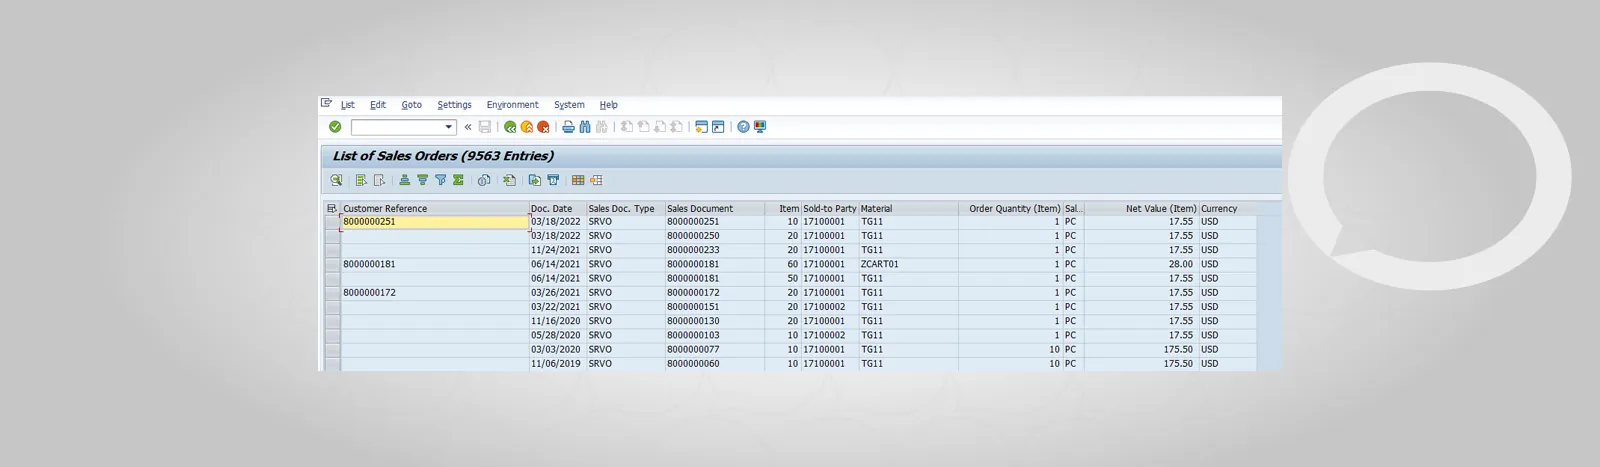Screen dimensions: 1600x467
Task: Click the Previous Page icon
Action: 643,127
